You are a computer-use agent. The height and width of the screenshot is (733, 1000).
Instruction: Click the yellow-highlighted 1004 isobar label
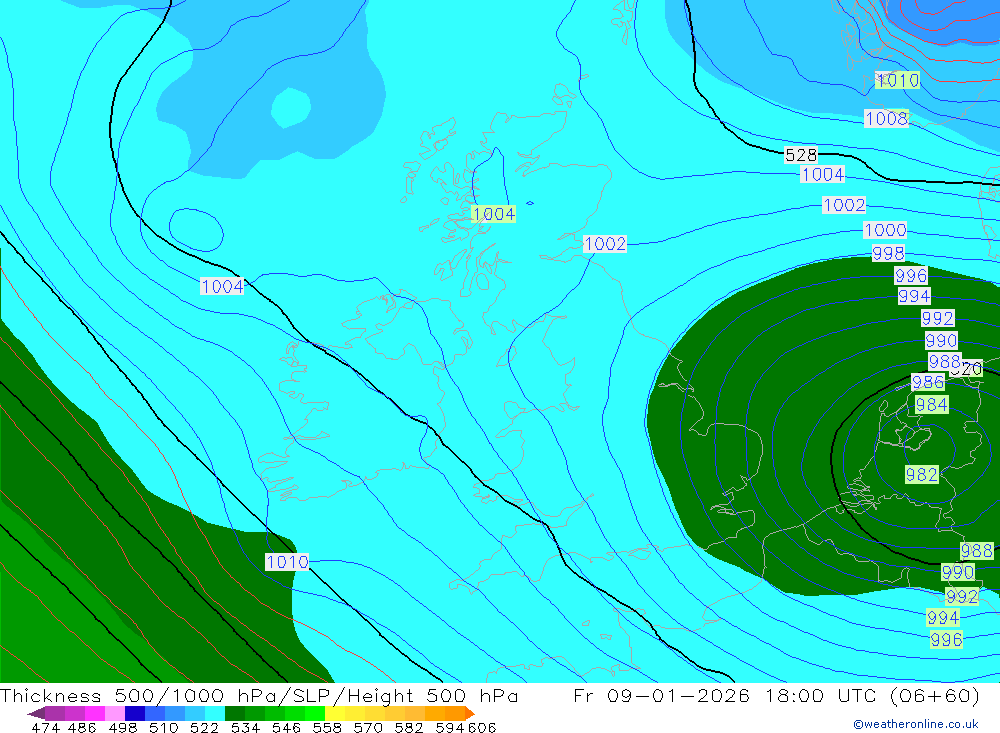click(x=494, y=214)
